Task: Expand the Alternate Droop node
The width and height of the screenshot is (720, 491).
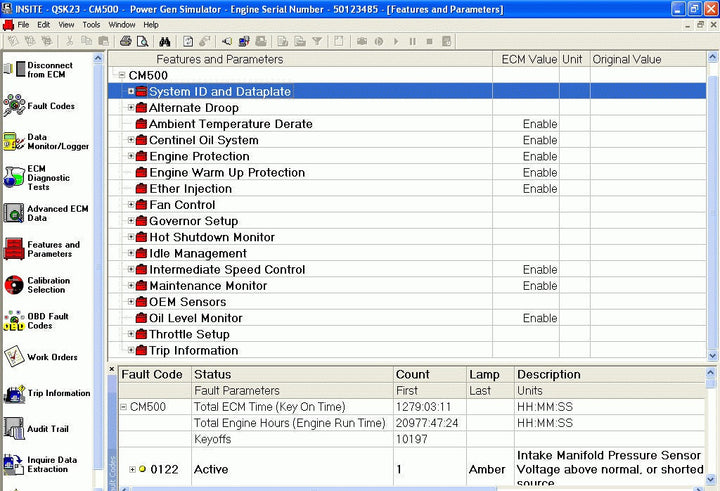Action: pyautogui.click(x=131, y=107)
